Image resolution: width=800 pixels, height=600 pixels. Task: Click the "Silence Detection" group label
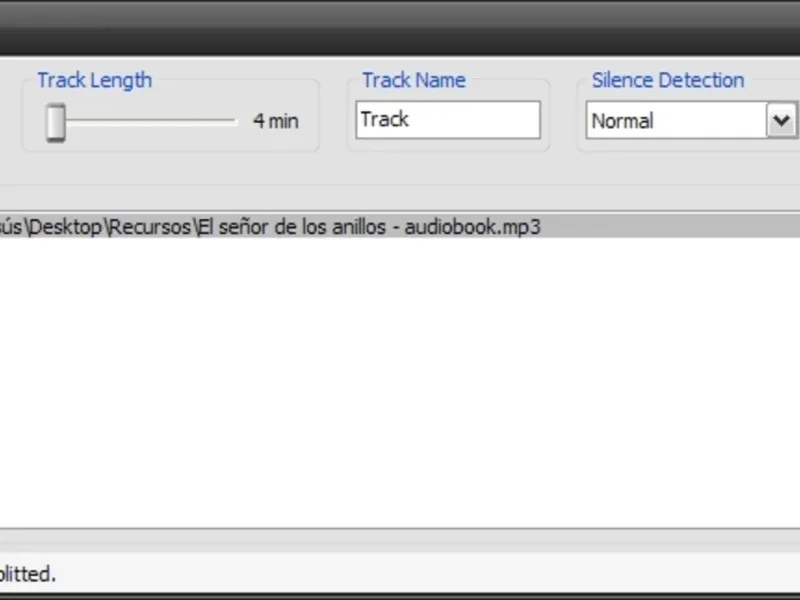(x=668, y=80)
